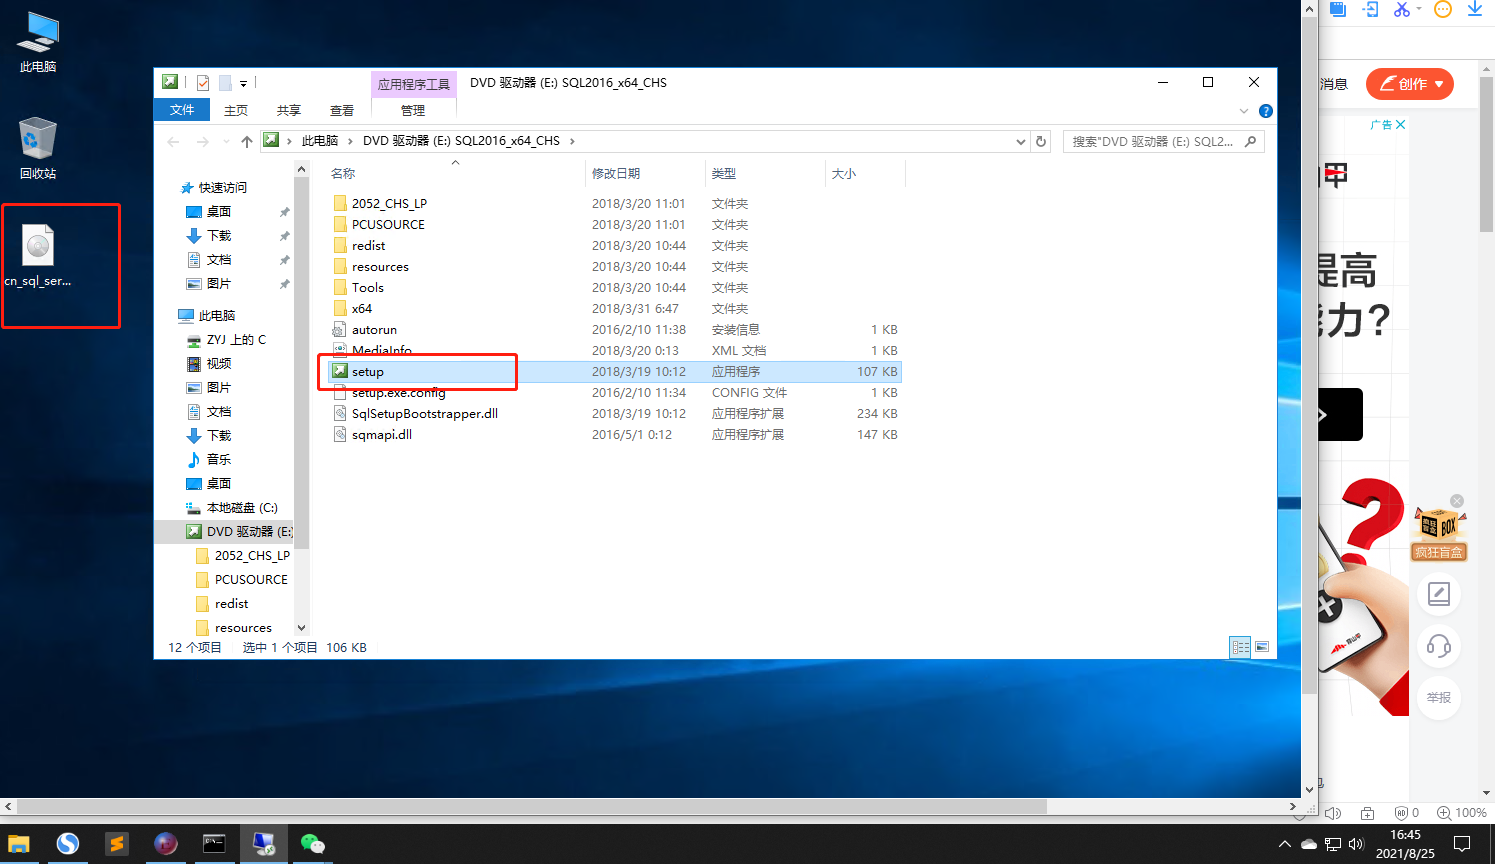Open ZYJ 上的 C network drive in tree

(236, 339)
